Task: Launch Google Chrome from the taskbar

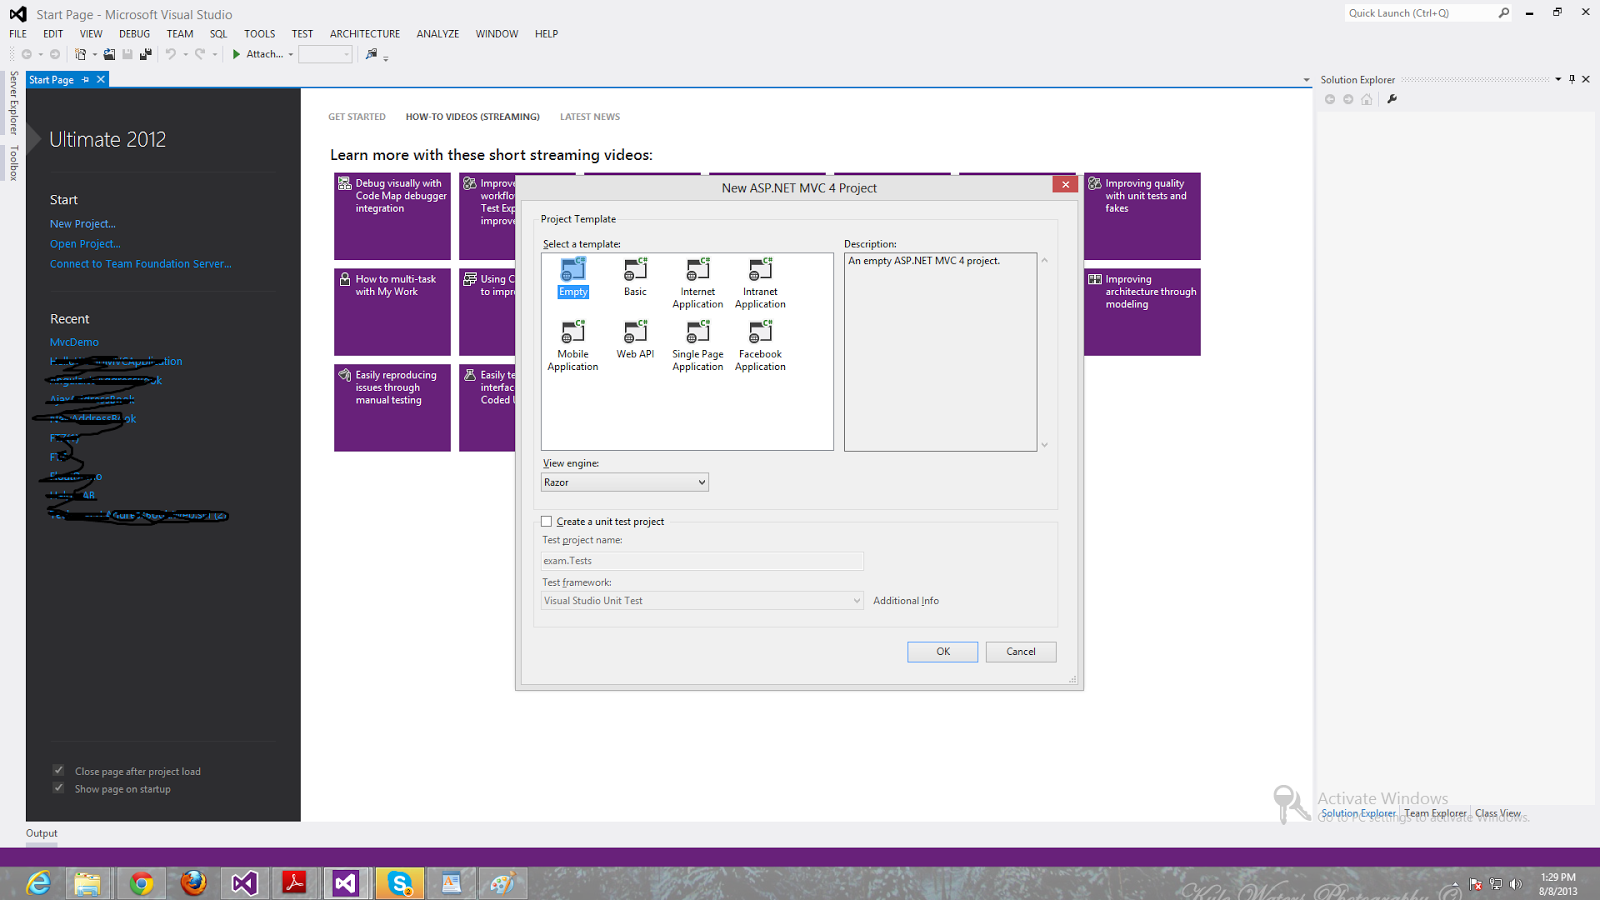Action: tap(141, 883)
